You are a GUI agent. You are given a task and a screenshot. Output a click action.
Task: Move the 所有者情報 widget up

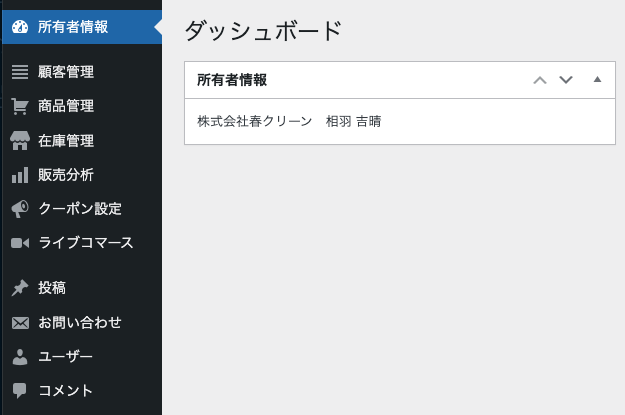[x=540, y=80]
